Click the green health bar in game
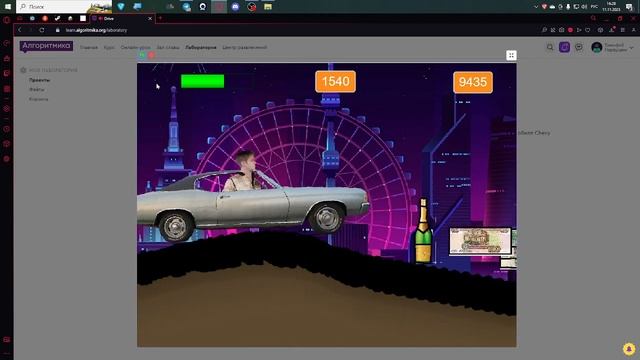Image resolution: width=640 pixels, height=360 pixels. [x=202, y=81]
